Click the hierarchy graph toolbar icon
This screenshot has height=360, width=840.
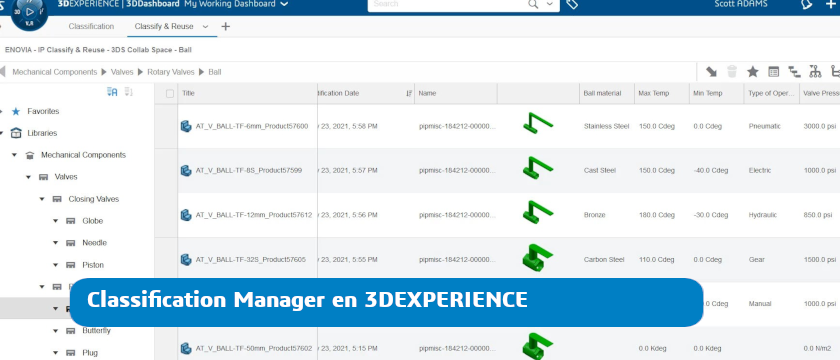(x=815, y=72)
